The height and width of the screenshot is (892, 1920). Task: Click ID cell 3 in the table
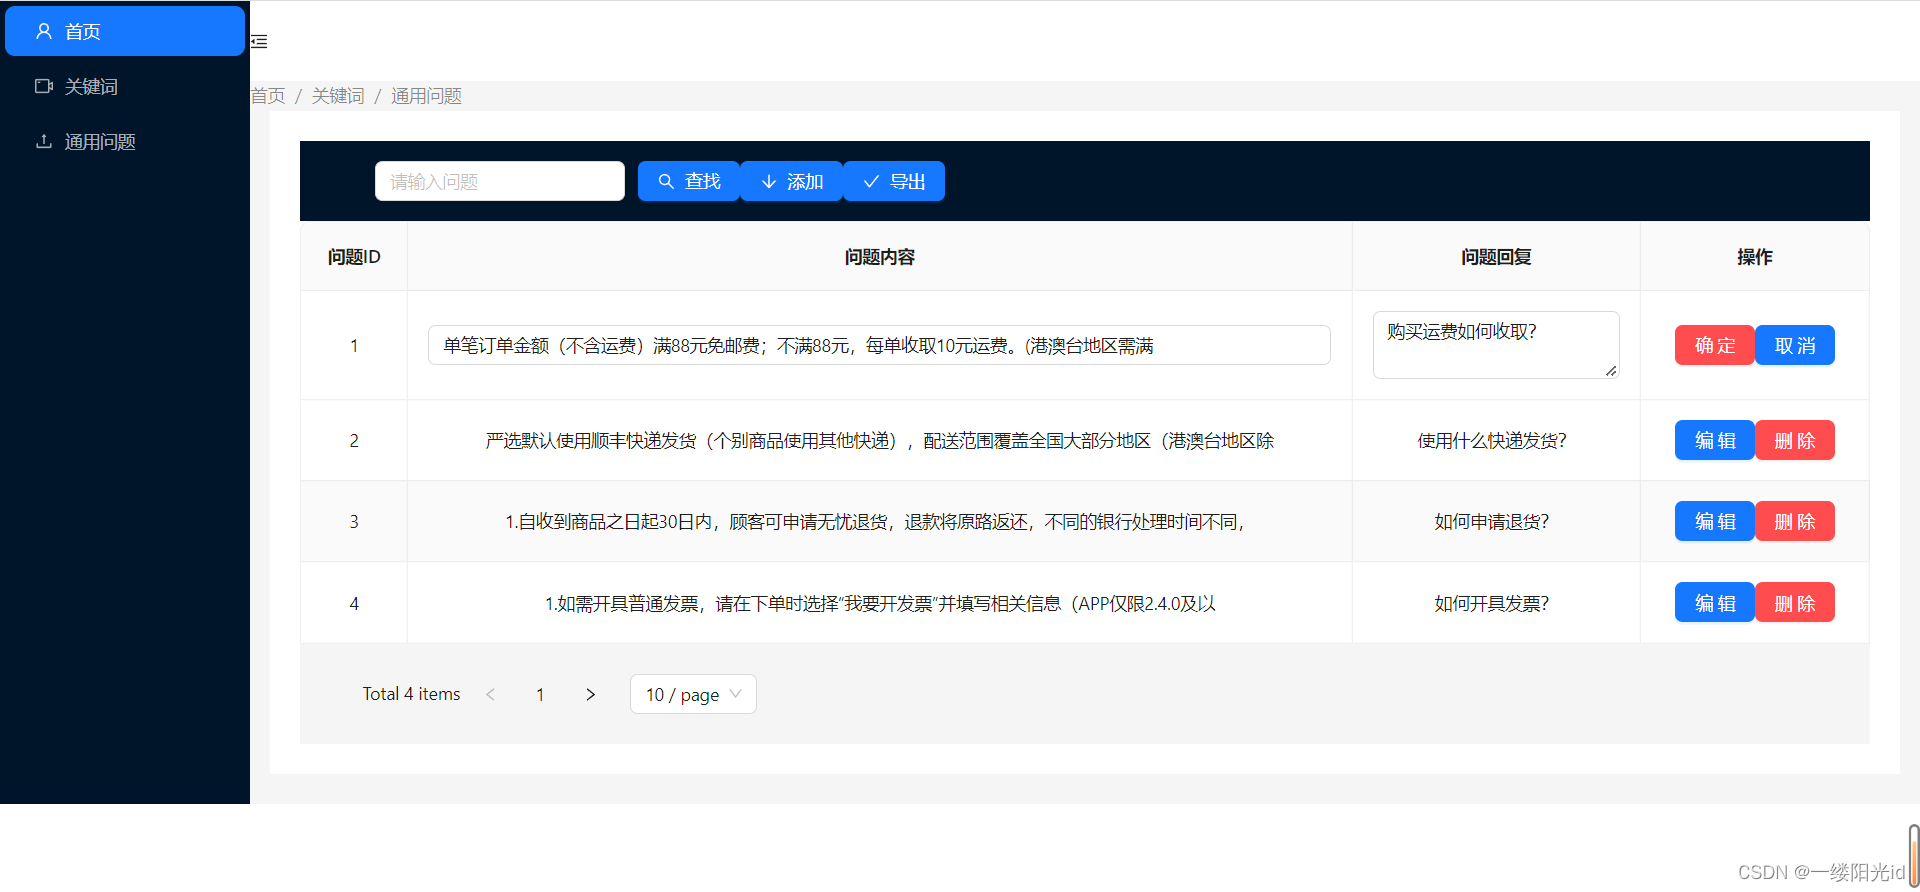click(x=354, y=521)
